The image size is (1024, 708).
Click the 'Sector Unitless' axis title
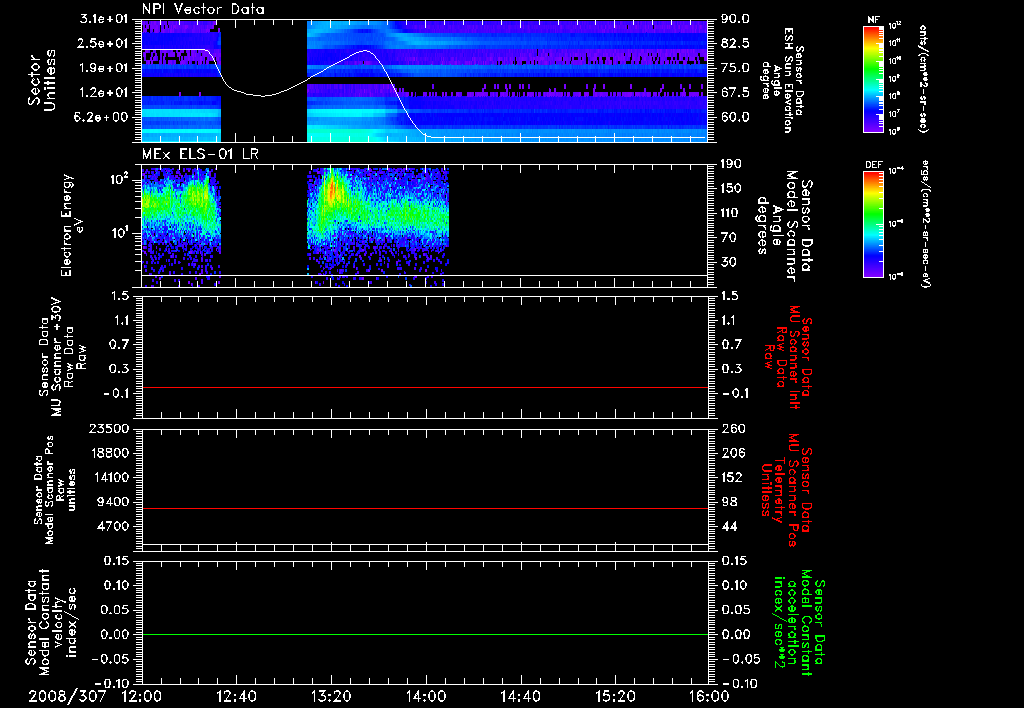[x=42, y=80]
